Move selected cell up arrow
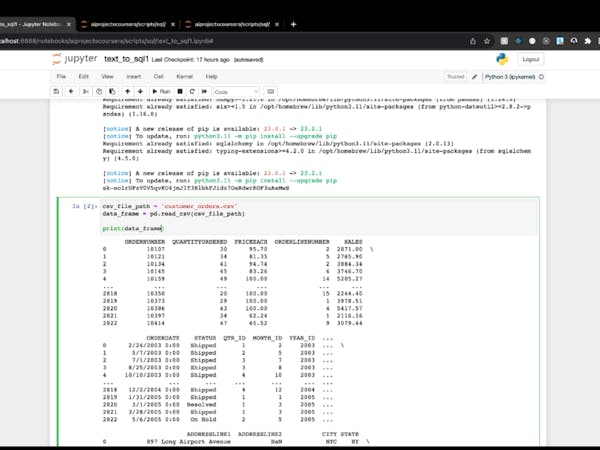 point(127,91)
